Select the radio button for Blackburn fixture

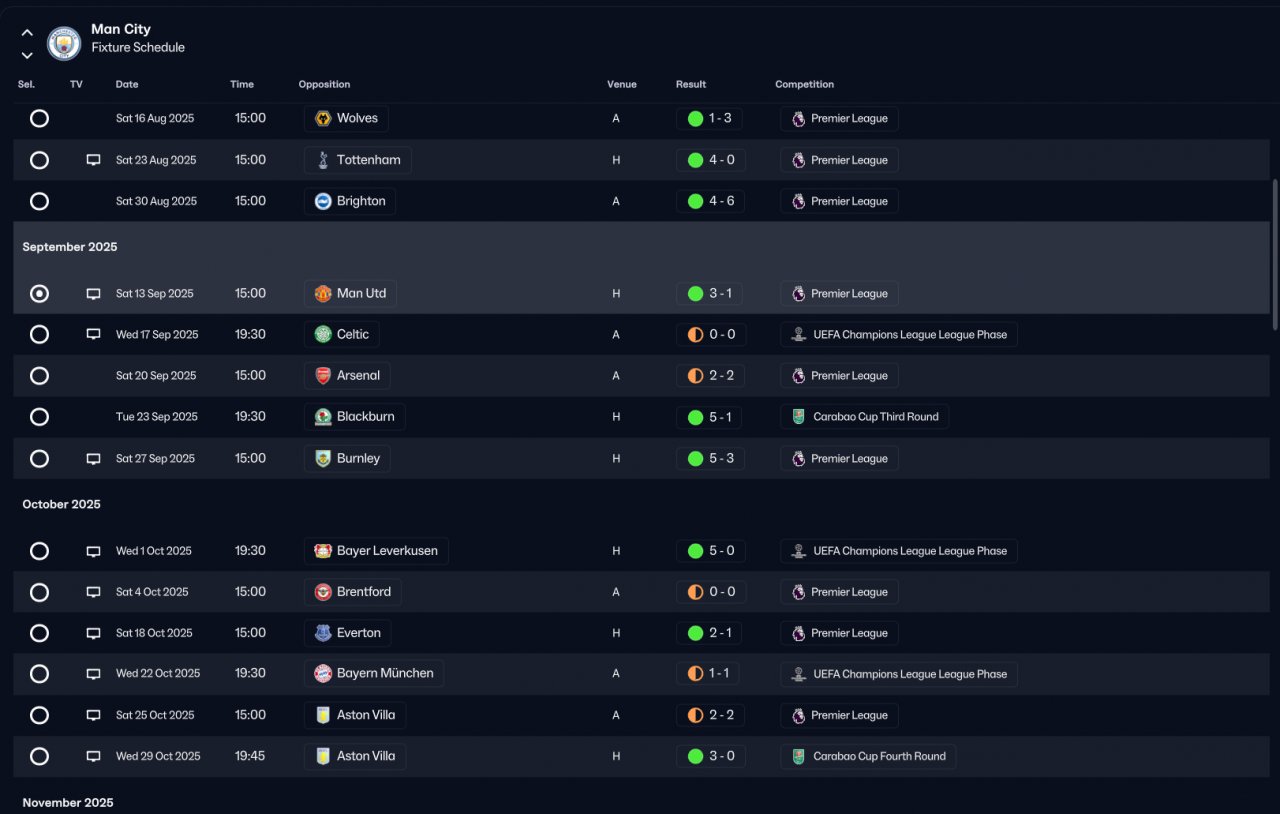[39, 417]
